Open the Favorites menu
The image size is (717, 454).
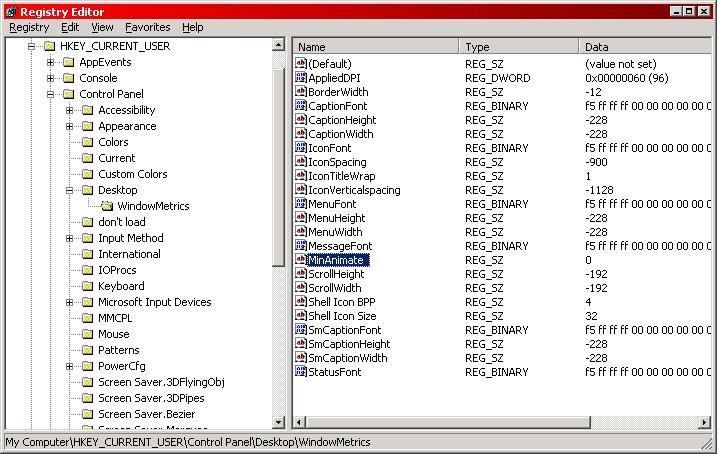(148, 27)
